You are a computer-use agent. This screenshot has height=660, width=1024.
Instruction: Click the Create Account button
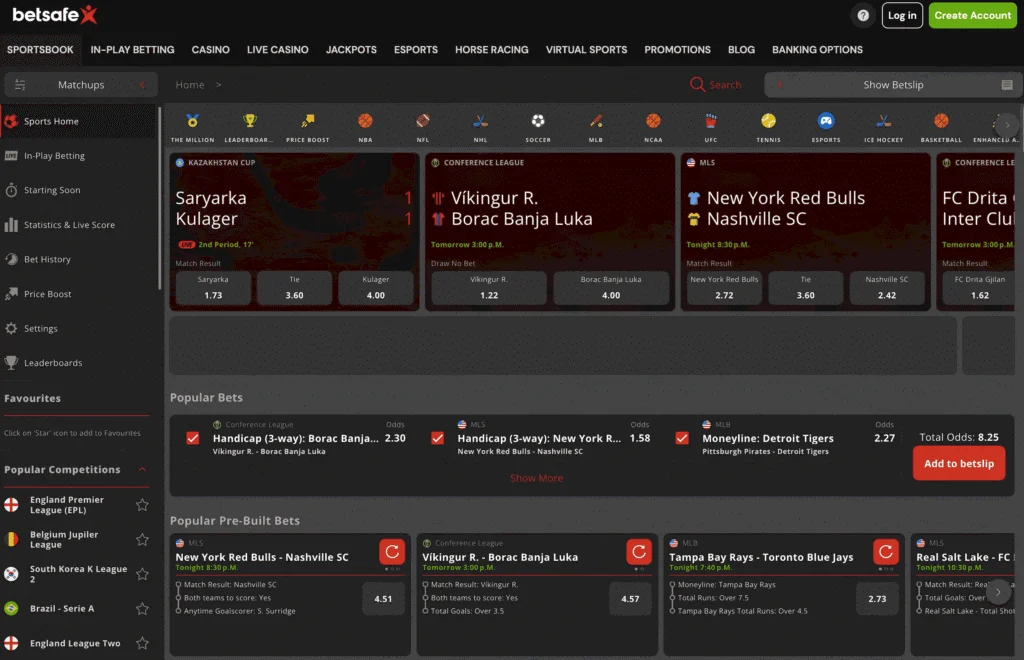972,16
